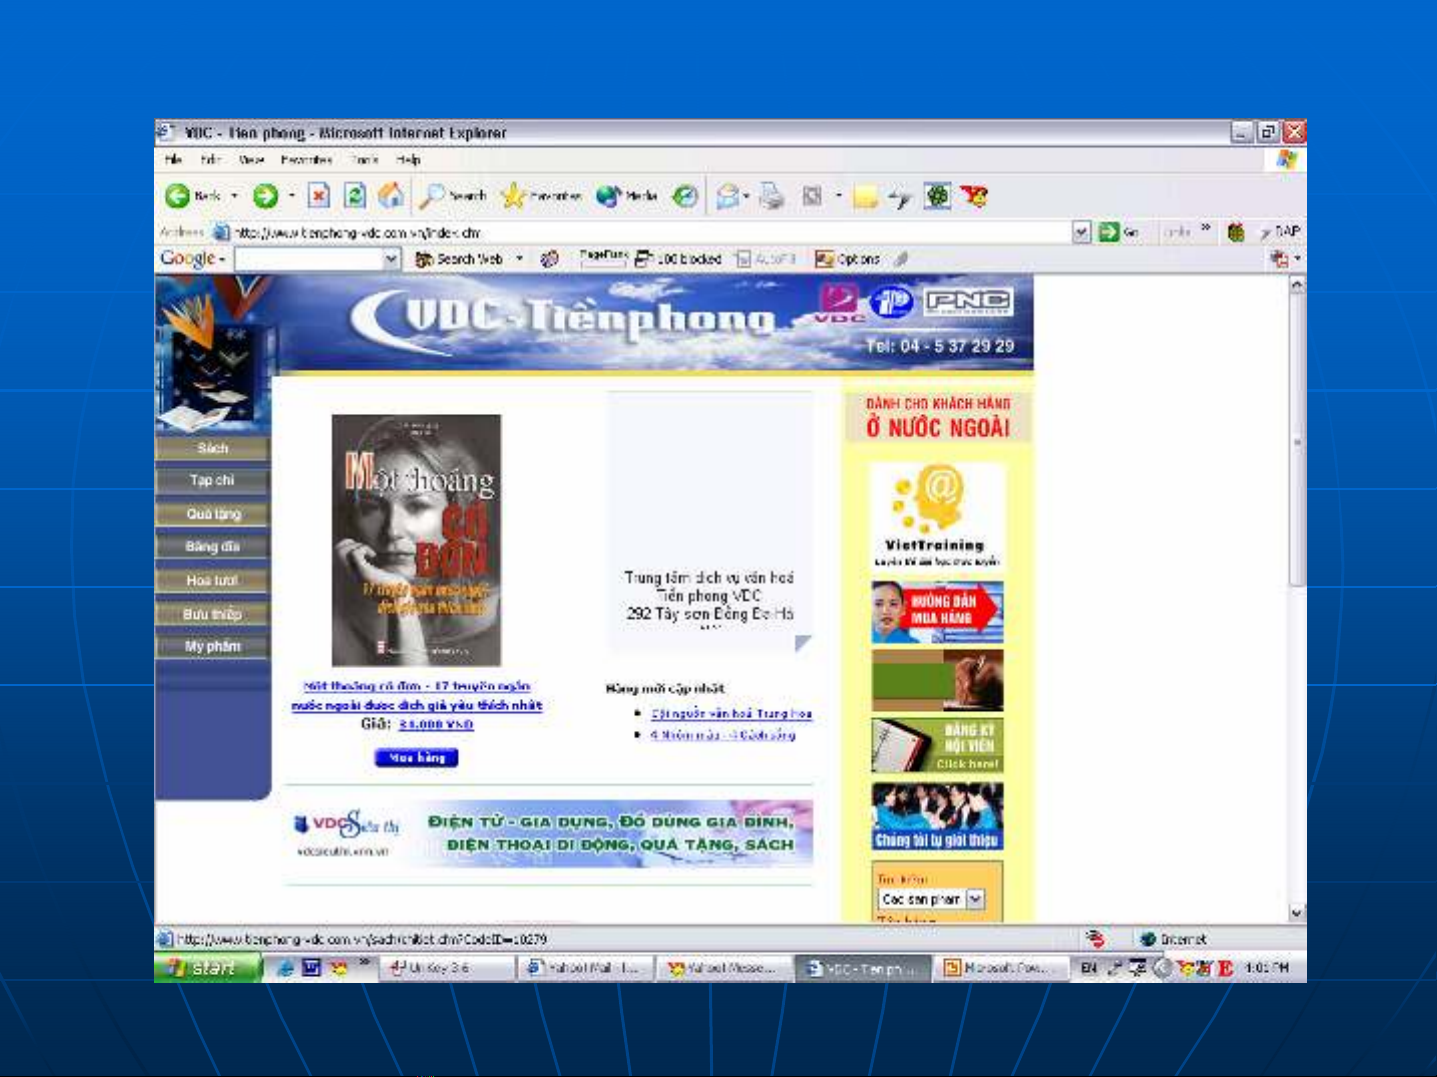Expand the address bar dropdown
Screen dimensions: 1437x1077
coord(1081,232)
